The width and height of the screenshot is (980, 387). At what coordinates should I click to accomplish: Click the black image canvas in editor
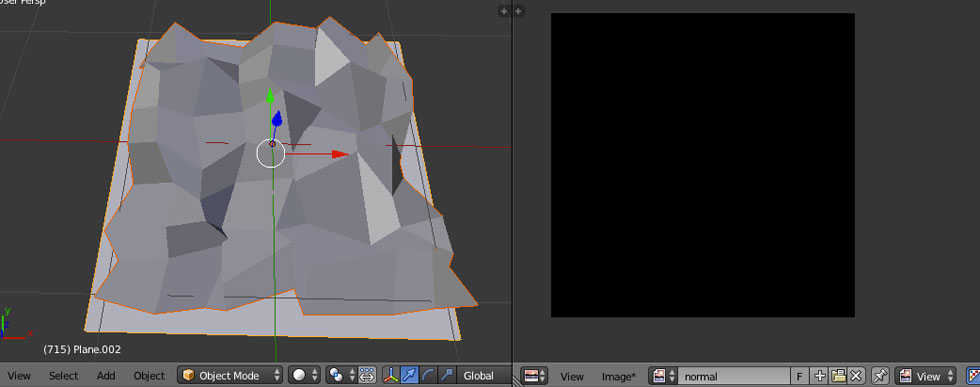(702, 165)
